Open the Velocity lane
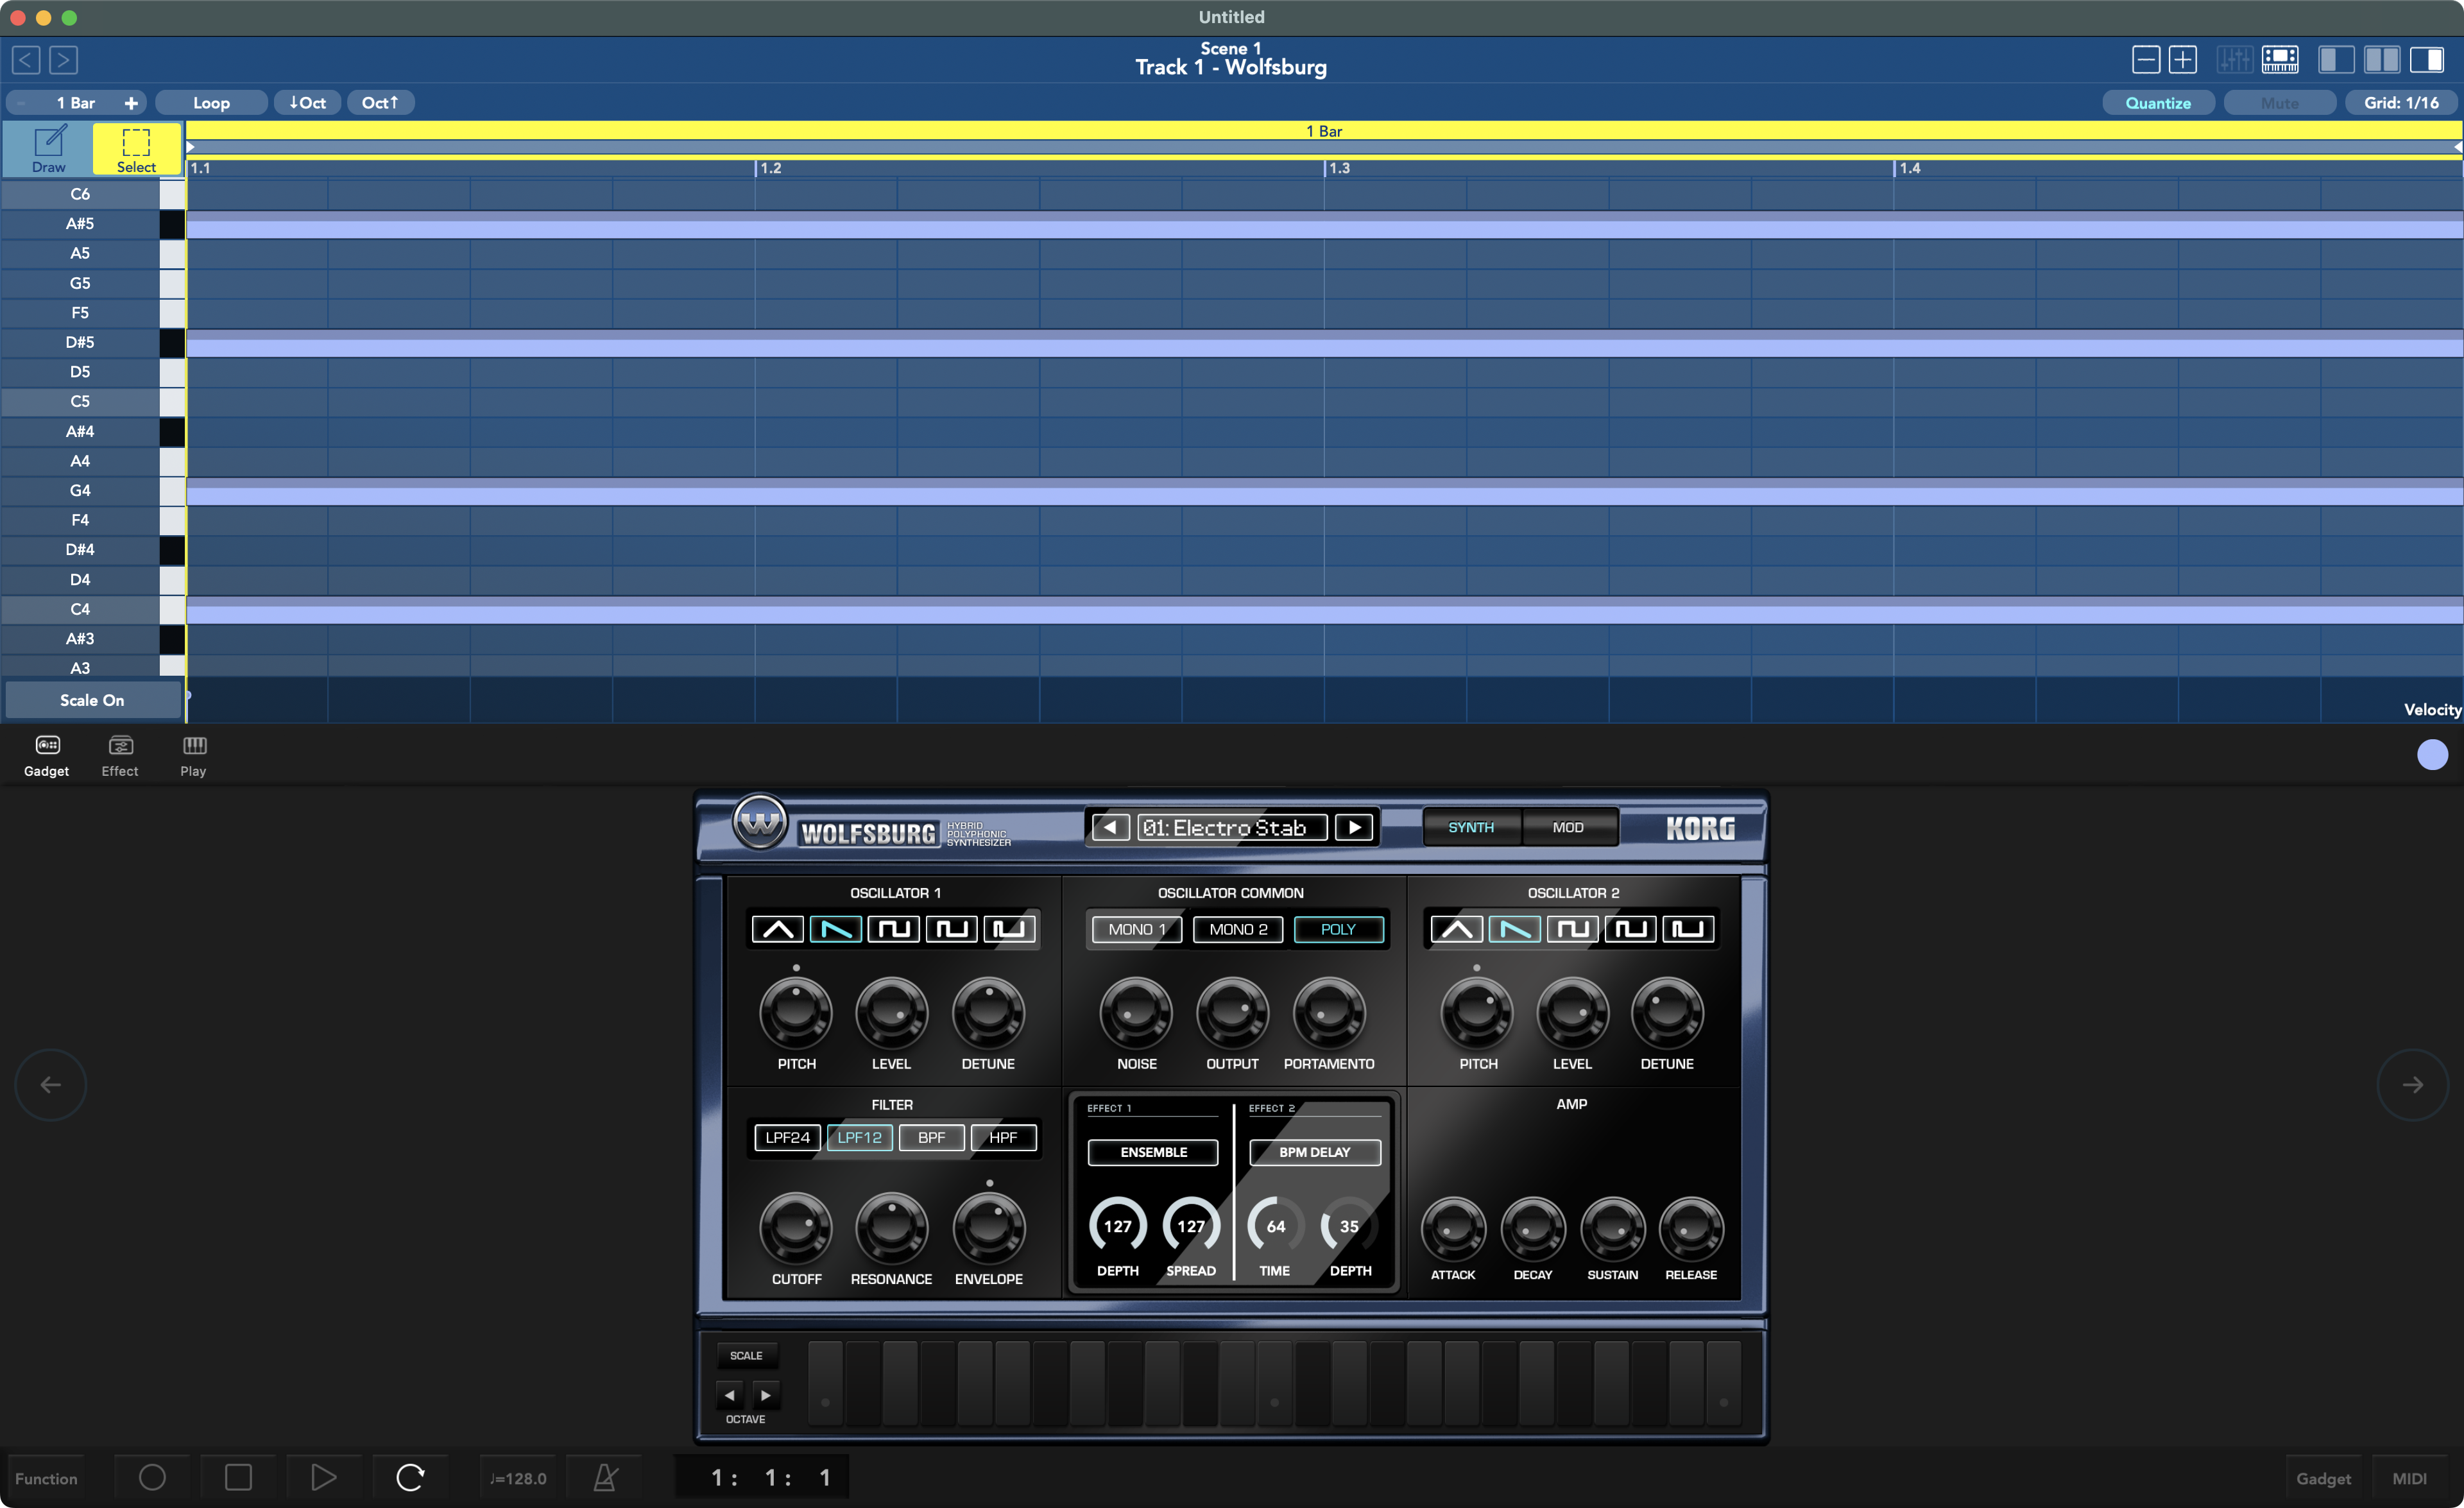This screenshot has height=1508, width=2464. (x=2432, y=709)
